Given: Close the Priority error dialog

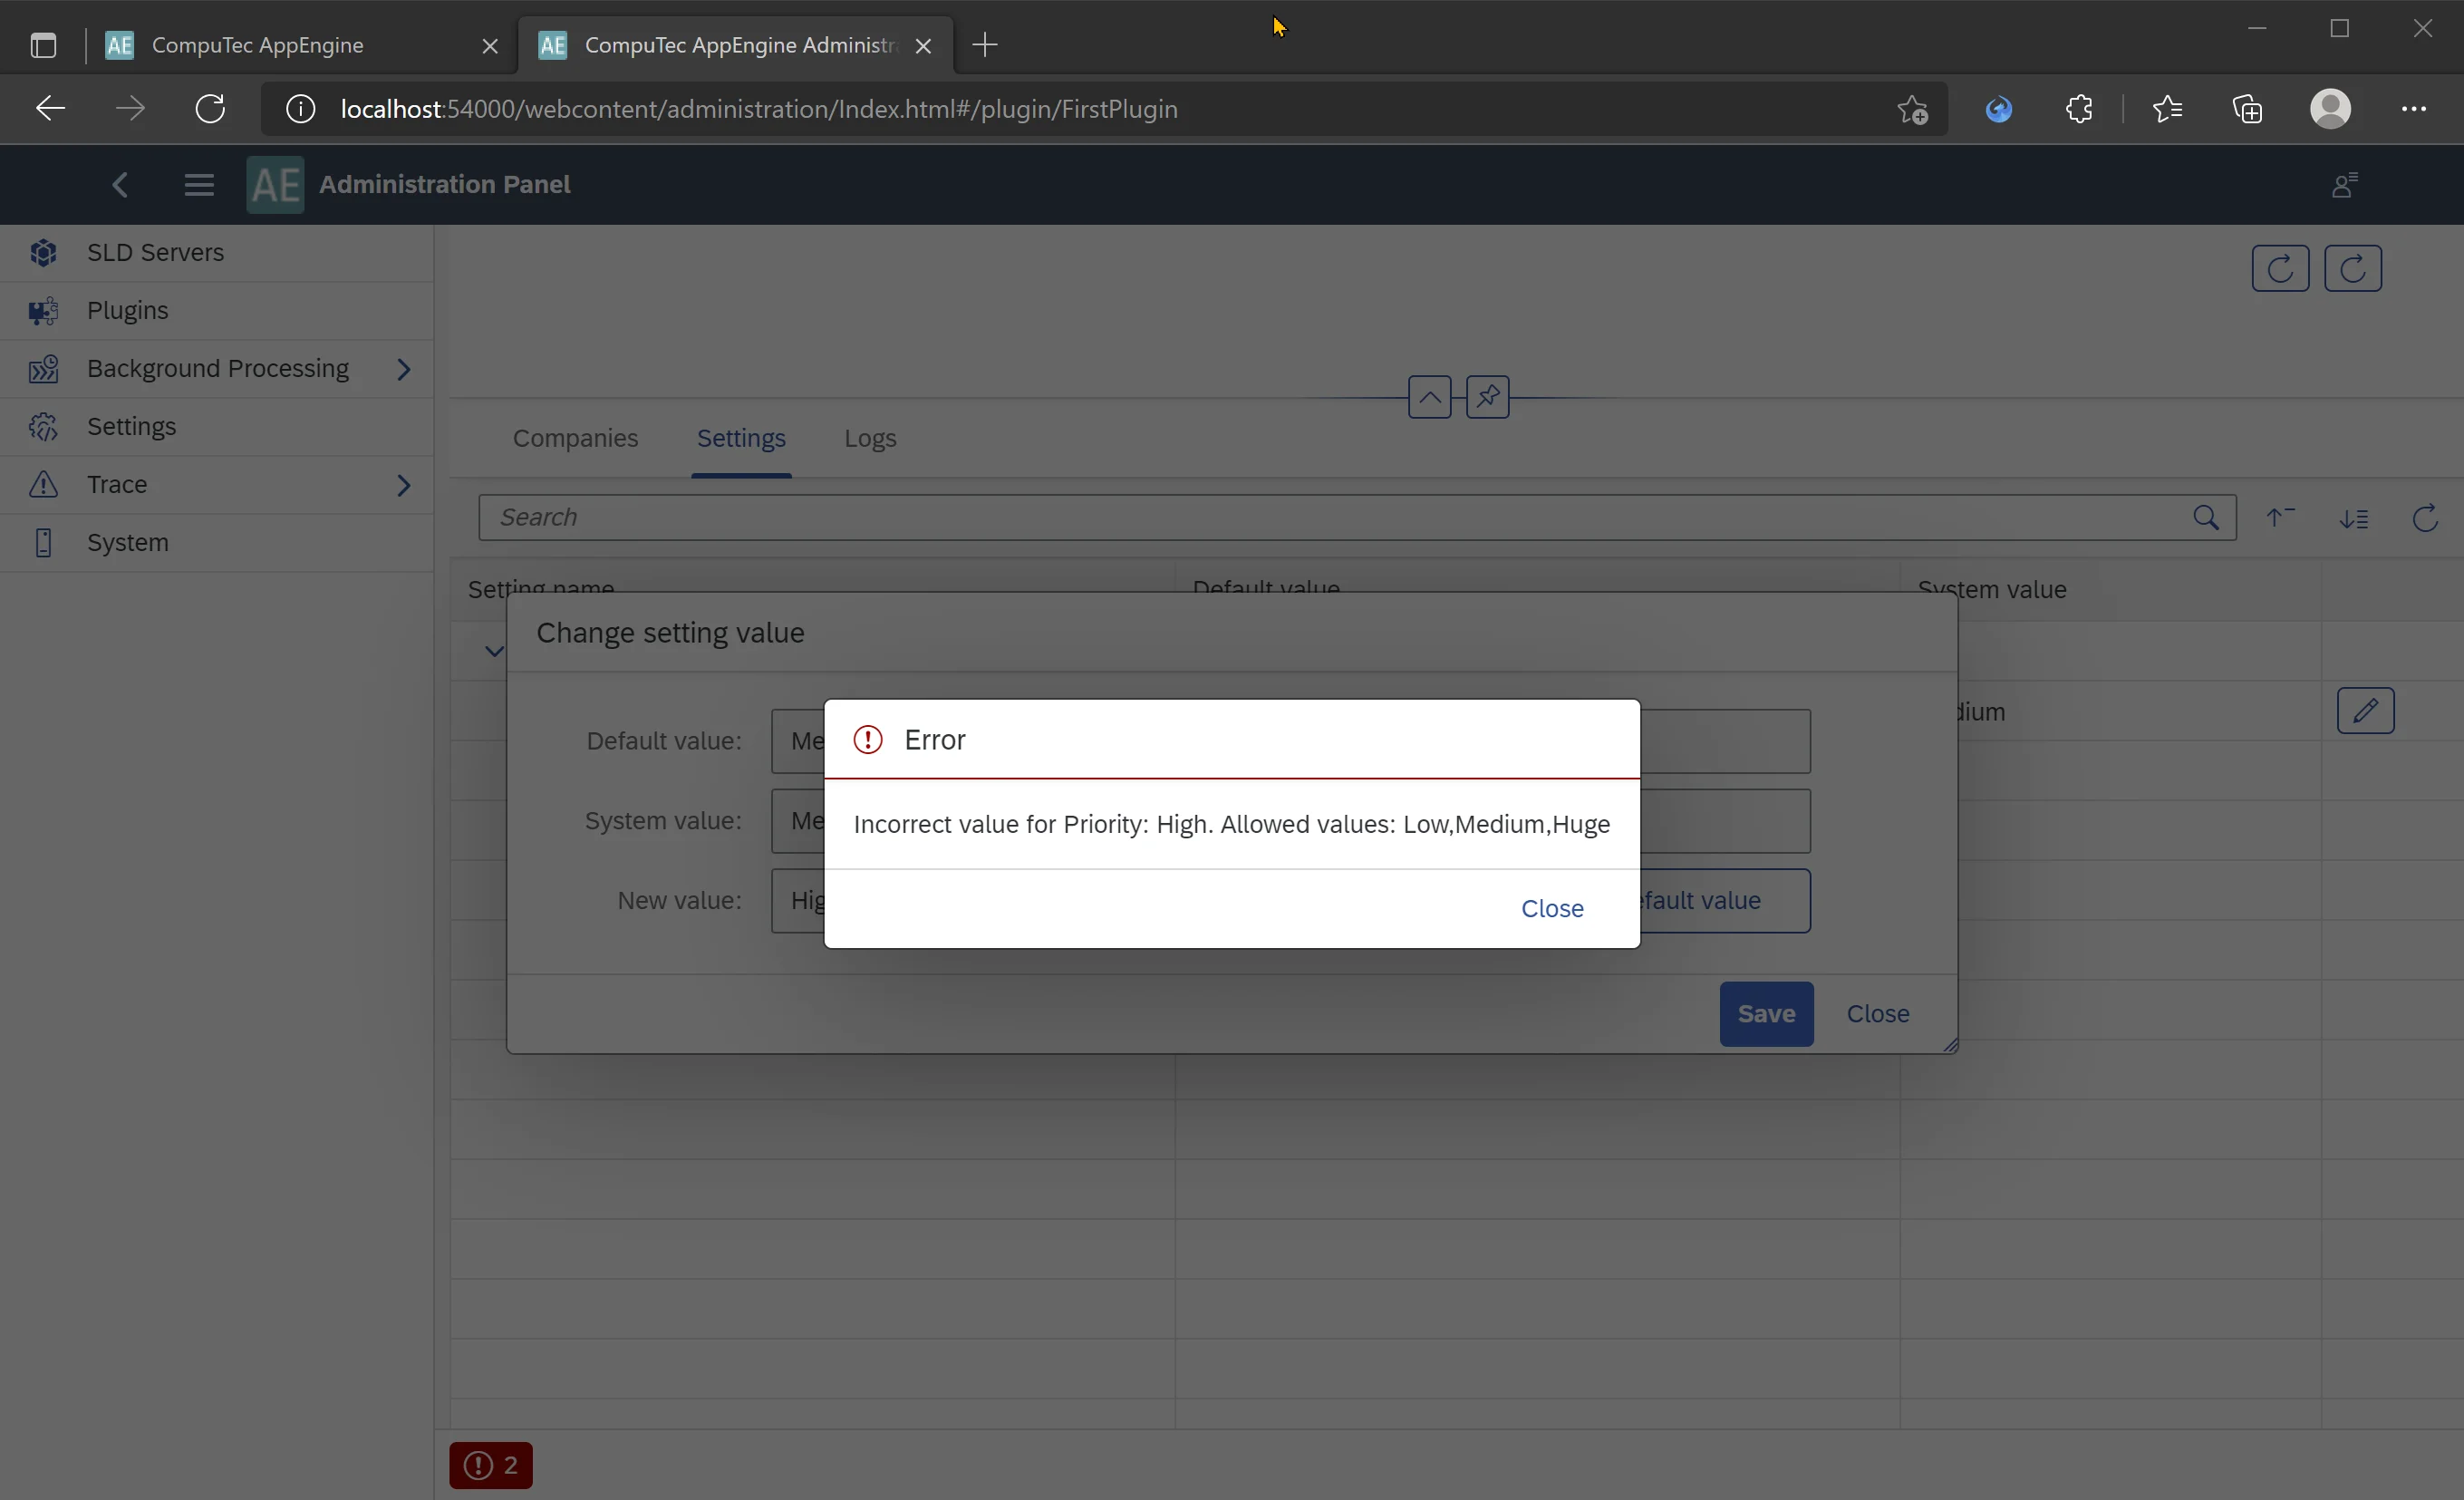Looking at the screenshot, I should tap(1551, 908).
